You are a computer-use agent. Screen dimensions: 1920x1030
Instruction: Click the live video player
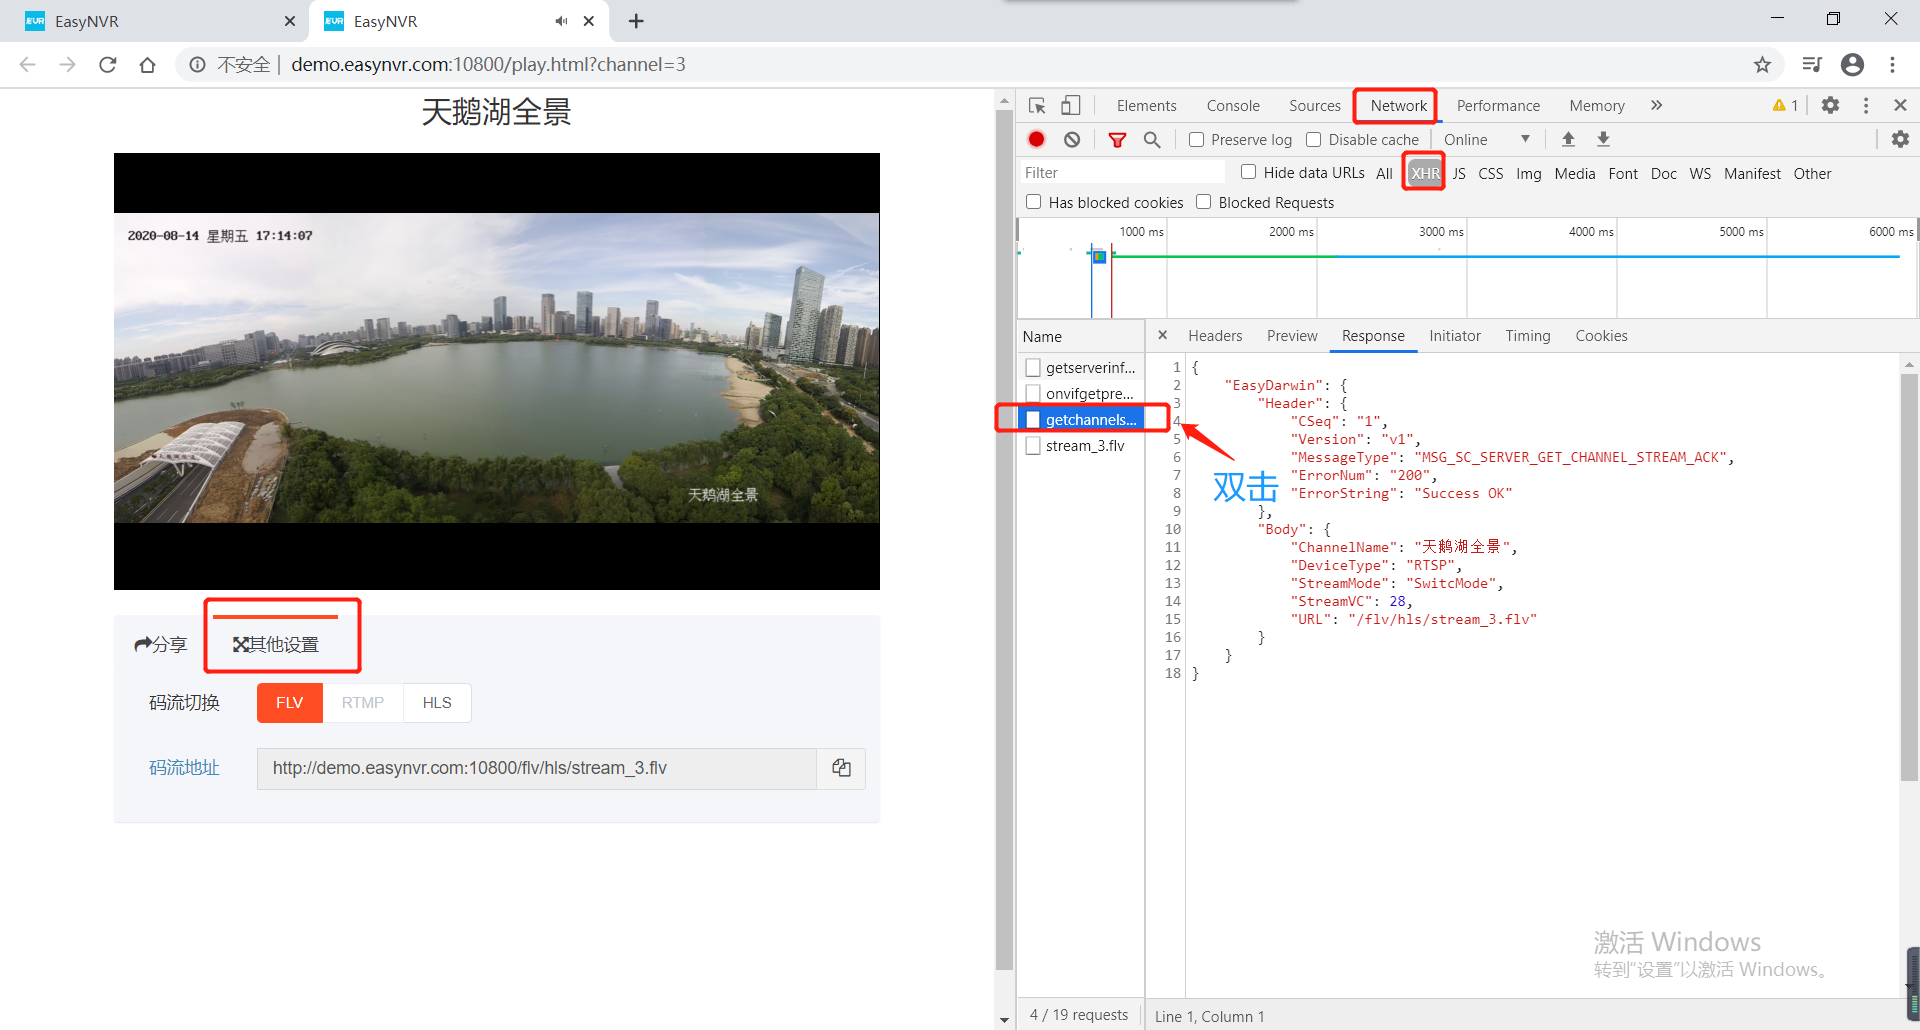[497, 371]
